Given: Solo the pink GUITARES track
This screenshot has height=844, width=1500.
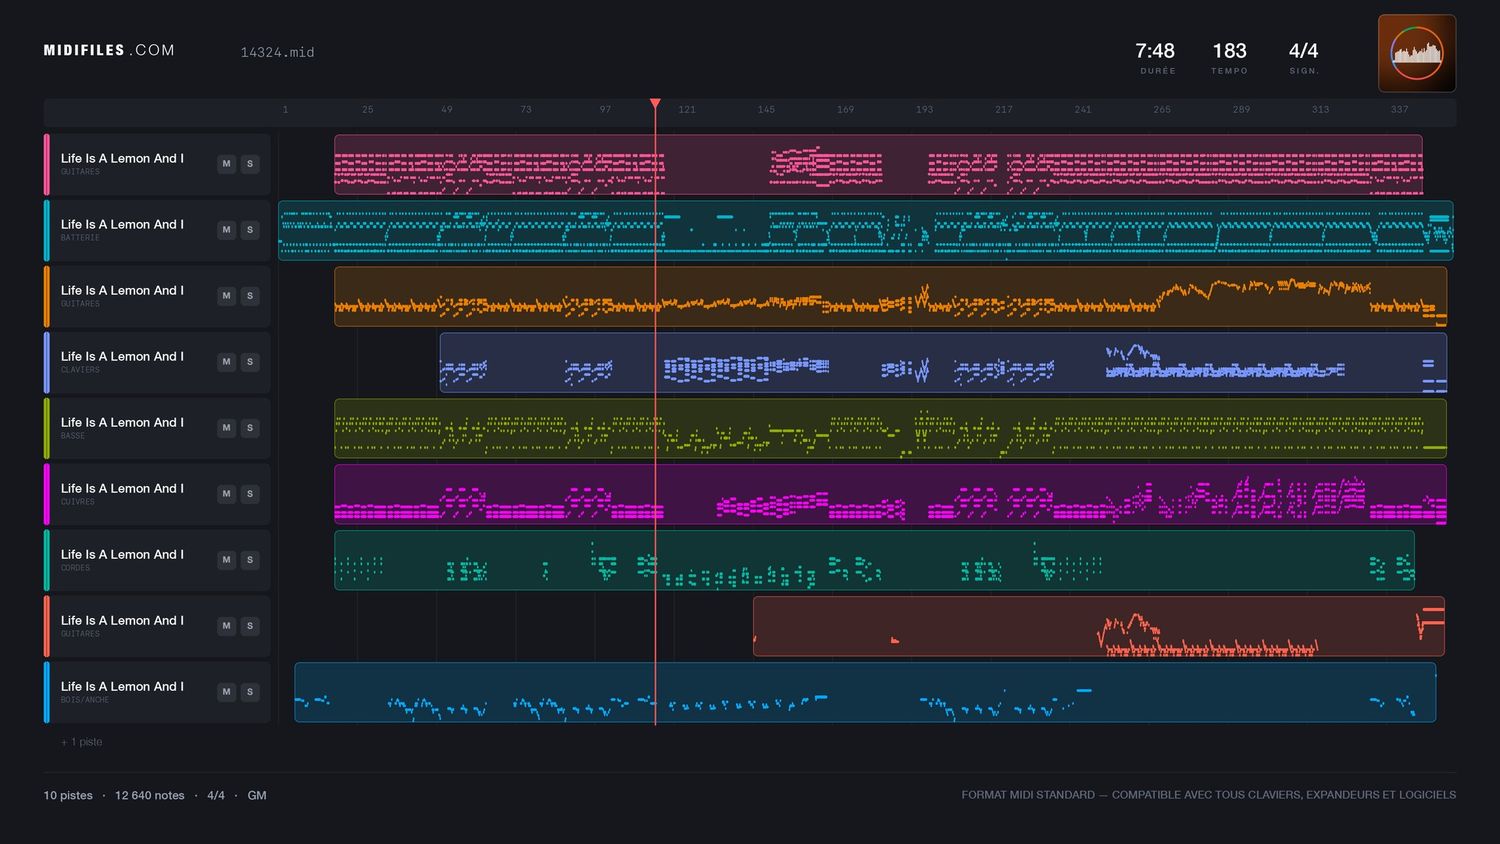Looking at the screenshot, I should [x=250, y=164].
